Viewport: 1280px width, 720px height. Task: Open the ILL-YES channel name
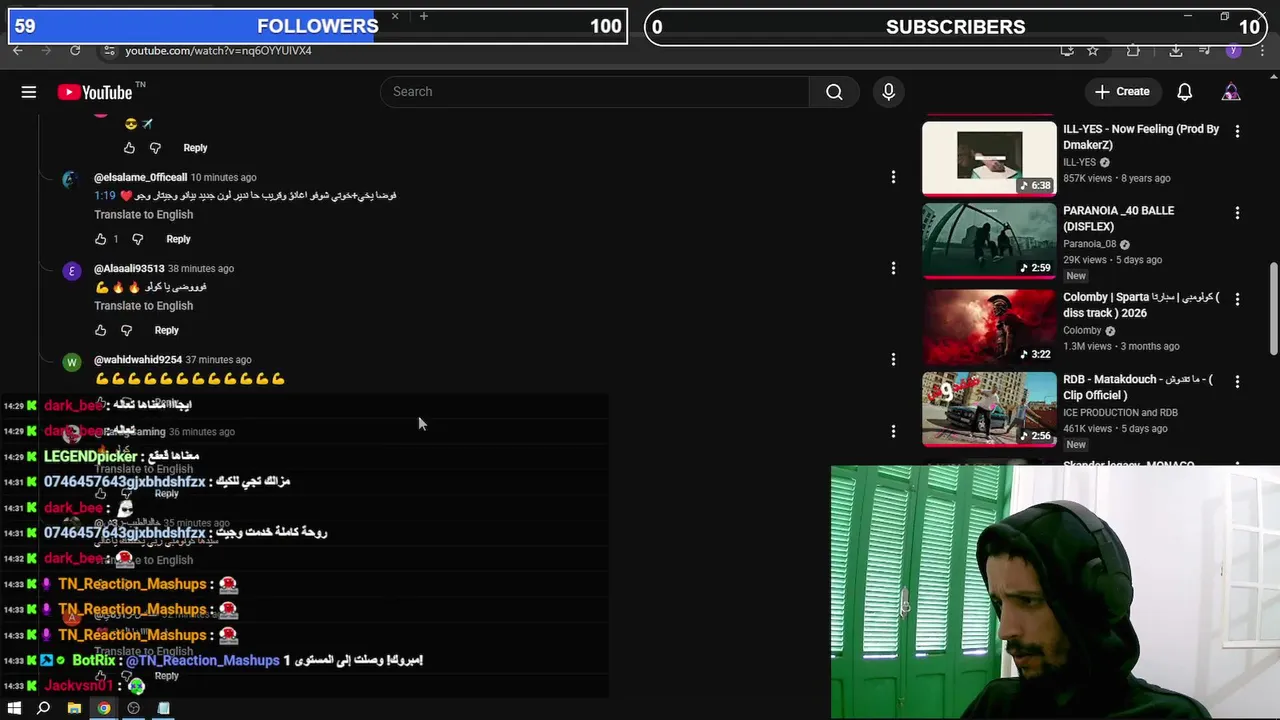click(x=1079, y=162)
